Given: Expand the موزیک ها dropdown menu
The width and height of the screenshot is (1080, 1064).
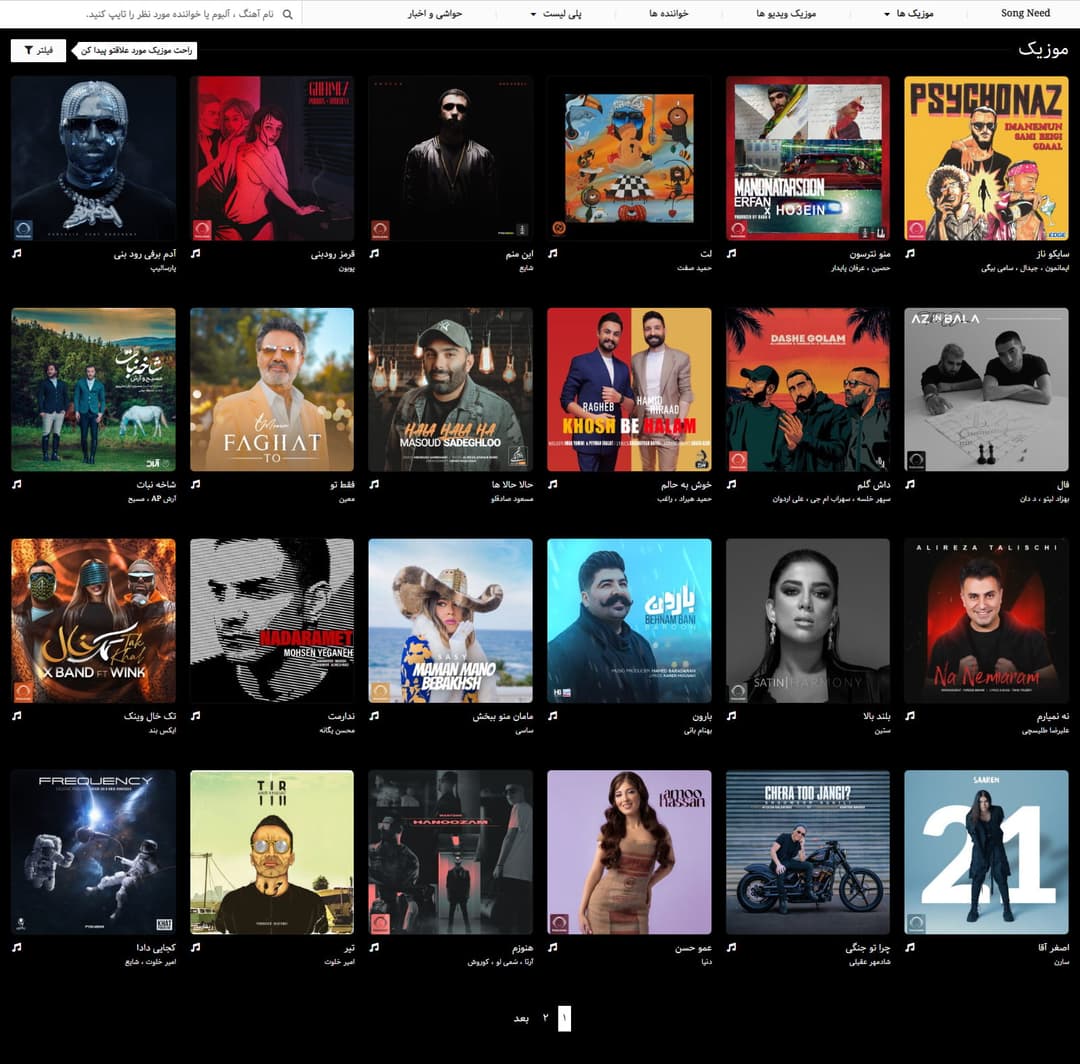Looking at the screenshot, I should click(908, 14).
